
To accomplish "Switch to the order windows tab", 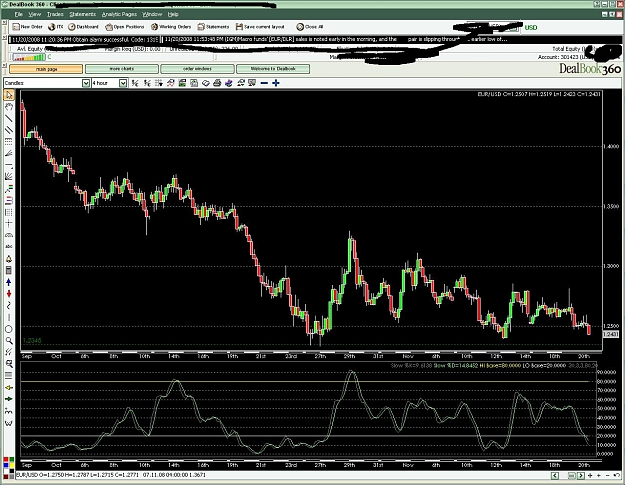I will pyautogui.click(x=197, y=69).
